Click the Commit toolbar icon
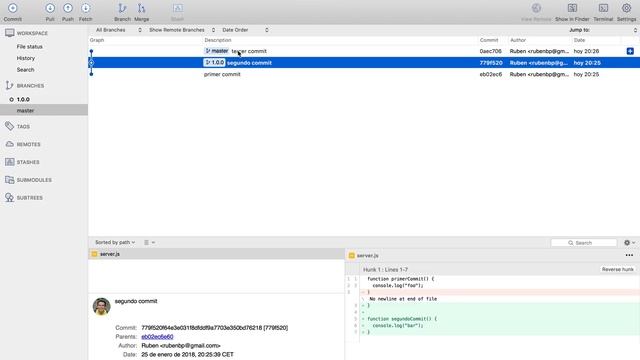 click(13, 8)
